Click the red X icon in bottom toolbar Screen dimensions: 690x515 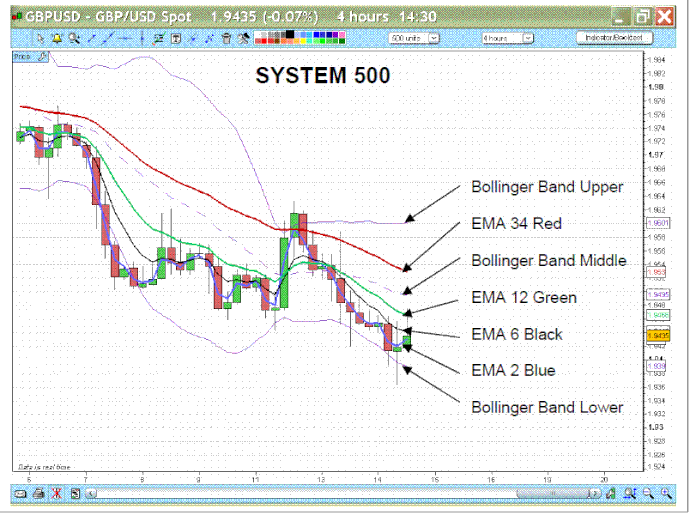click(57, 494)
